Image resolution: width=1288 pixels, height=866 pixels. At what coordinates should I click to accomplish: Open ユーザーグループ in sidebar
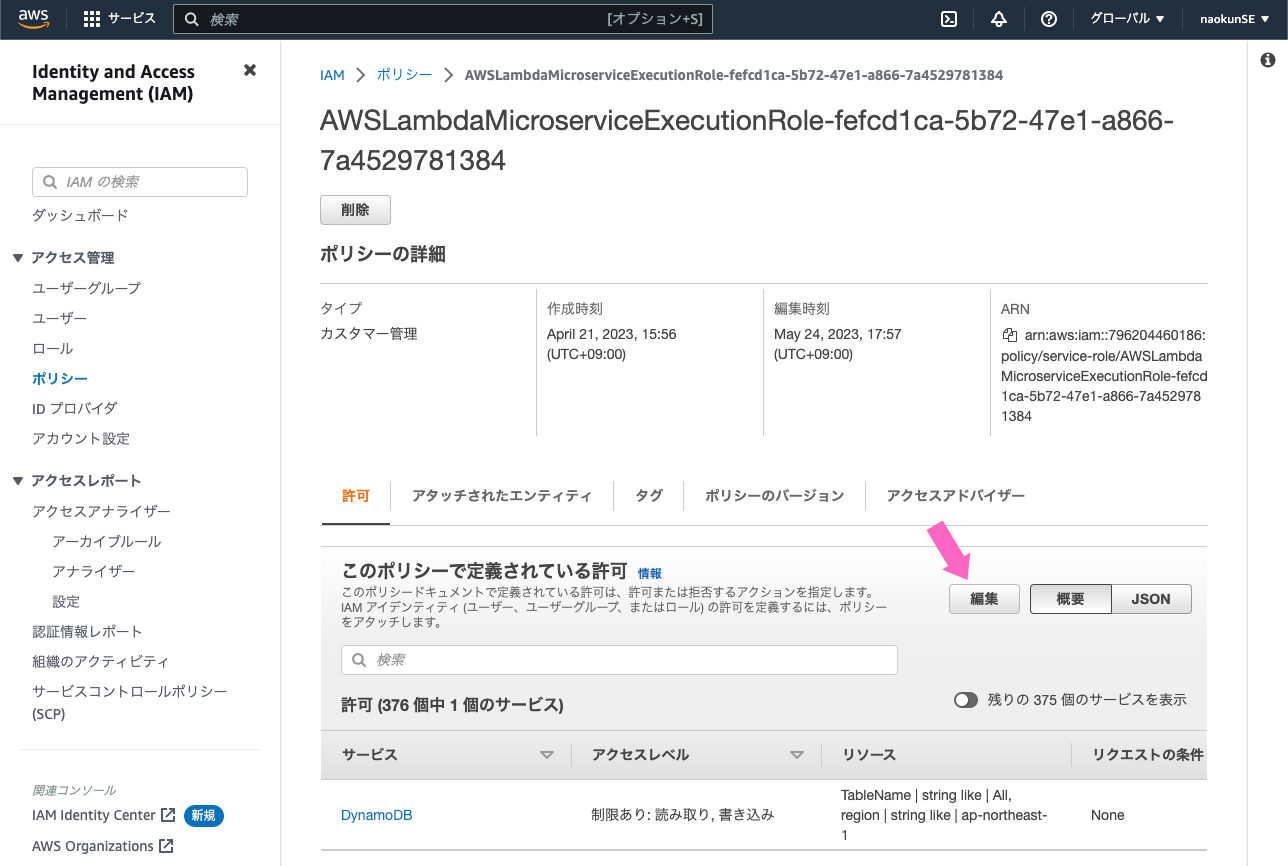(x=86, y=288)
